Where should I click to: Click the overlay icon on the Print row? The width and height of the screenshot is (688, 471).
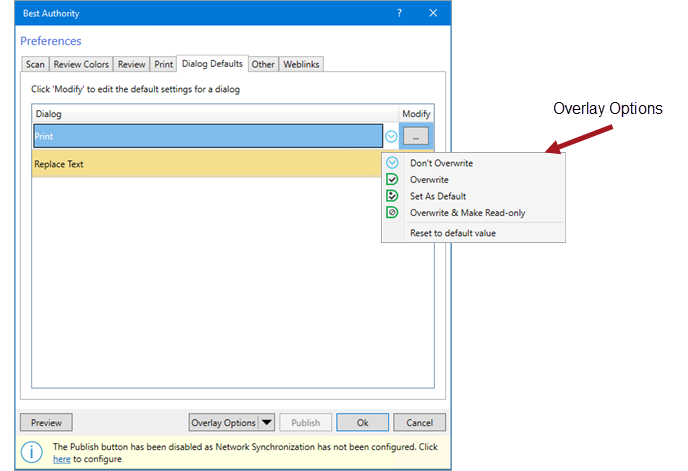coord(391,137)
